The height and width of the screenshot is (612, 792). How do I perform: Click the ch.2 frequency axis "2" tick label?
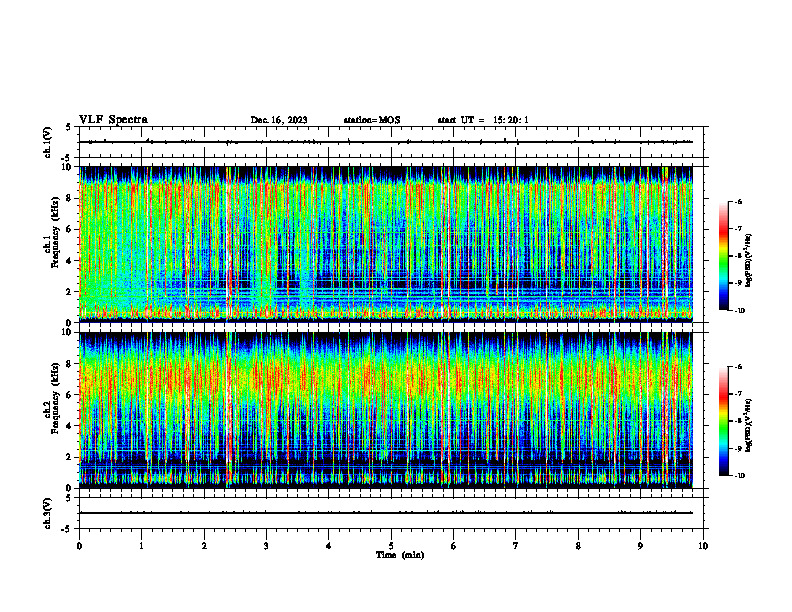pyautogui.click(x=69, y=457)
